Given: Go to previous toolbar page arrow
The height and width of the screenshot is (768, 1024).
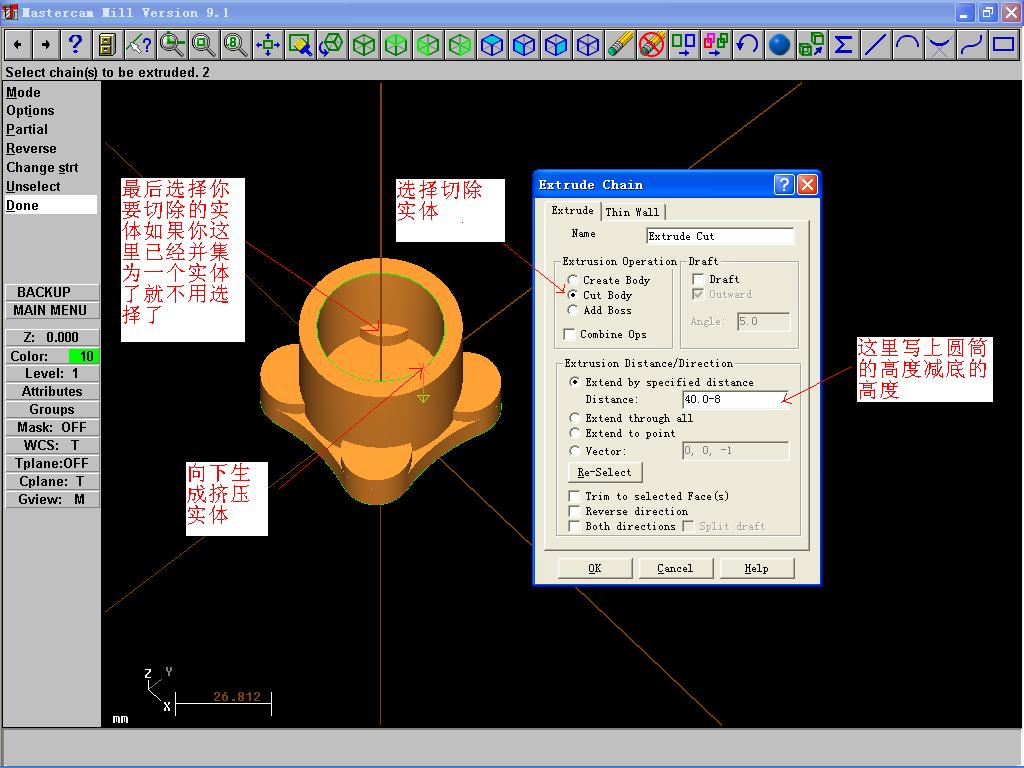Looking at the screenshot, I should pyautogui.click(x=18, y=45).
